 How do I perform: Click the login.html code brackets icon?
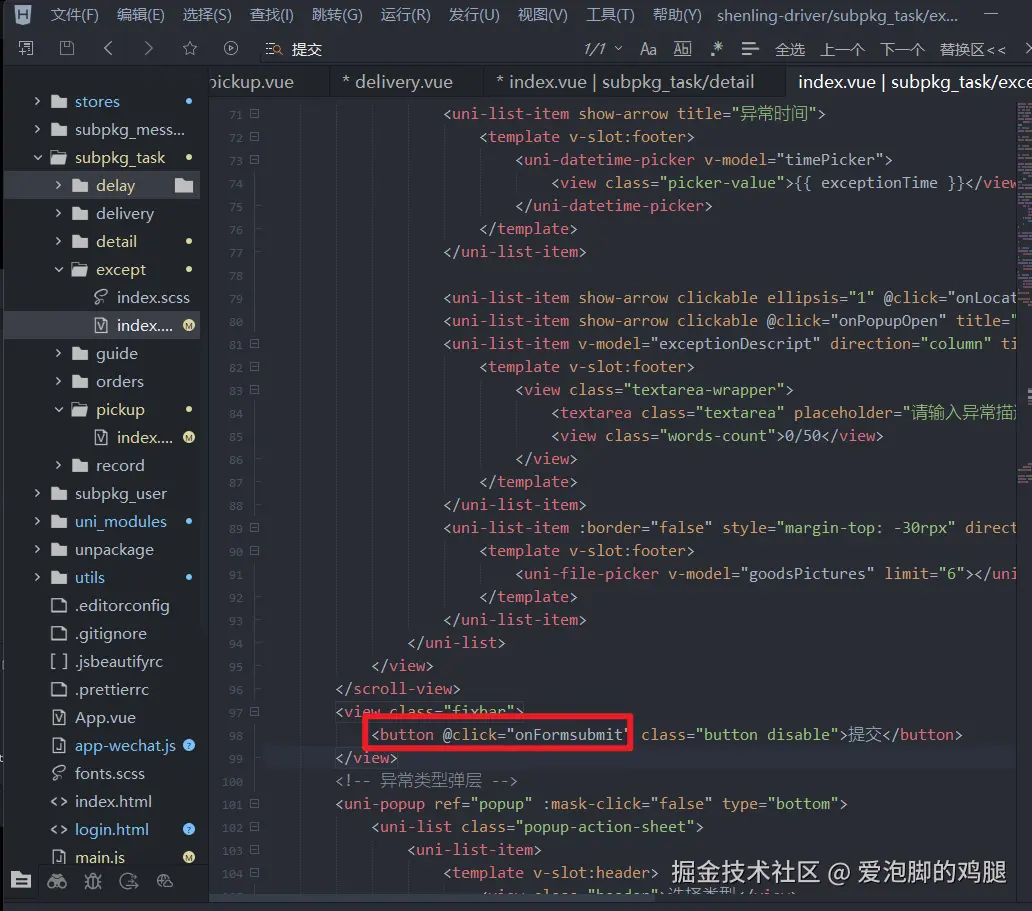pyautogui.click(x=59, y=829)
